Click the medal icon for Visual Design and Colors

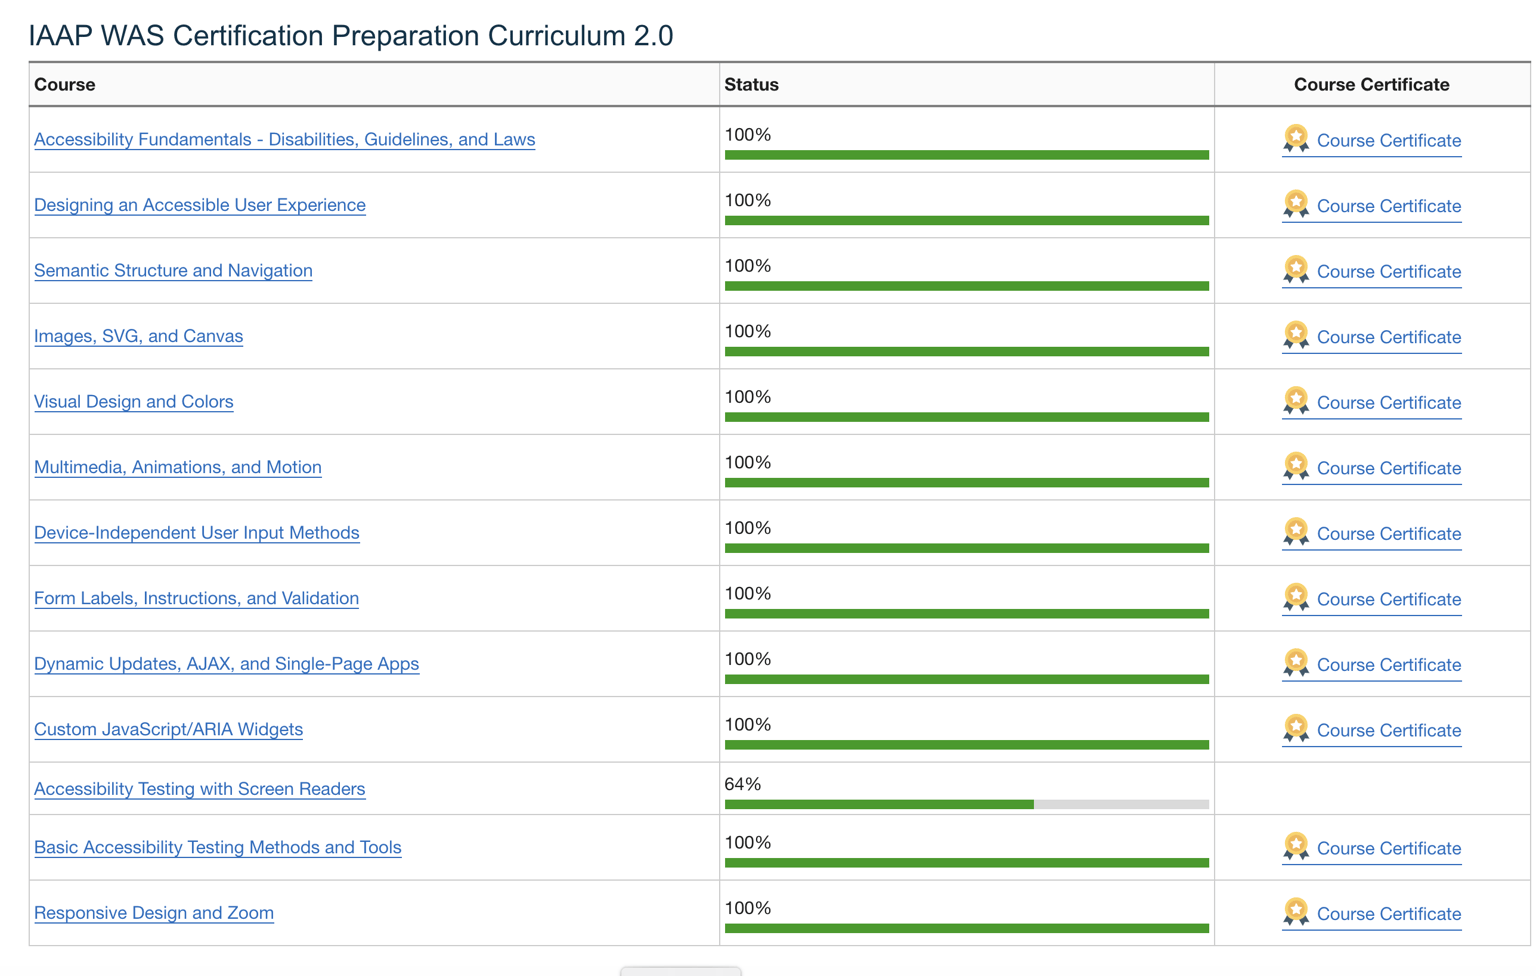[1296, 401]
